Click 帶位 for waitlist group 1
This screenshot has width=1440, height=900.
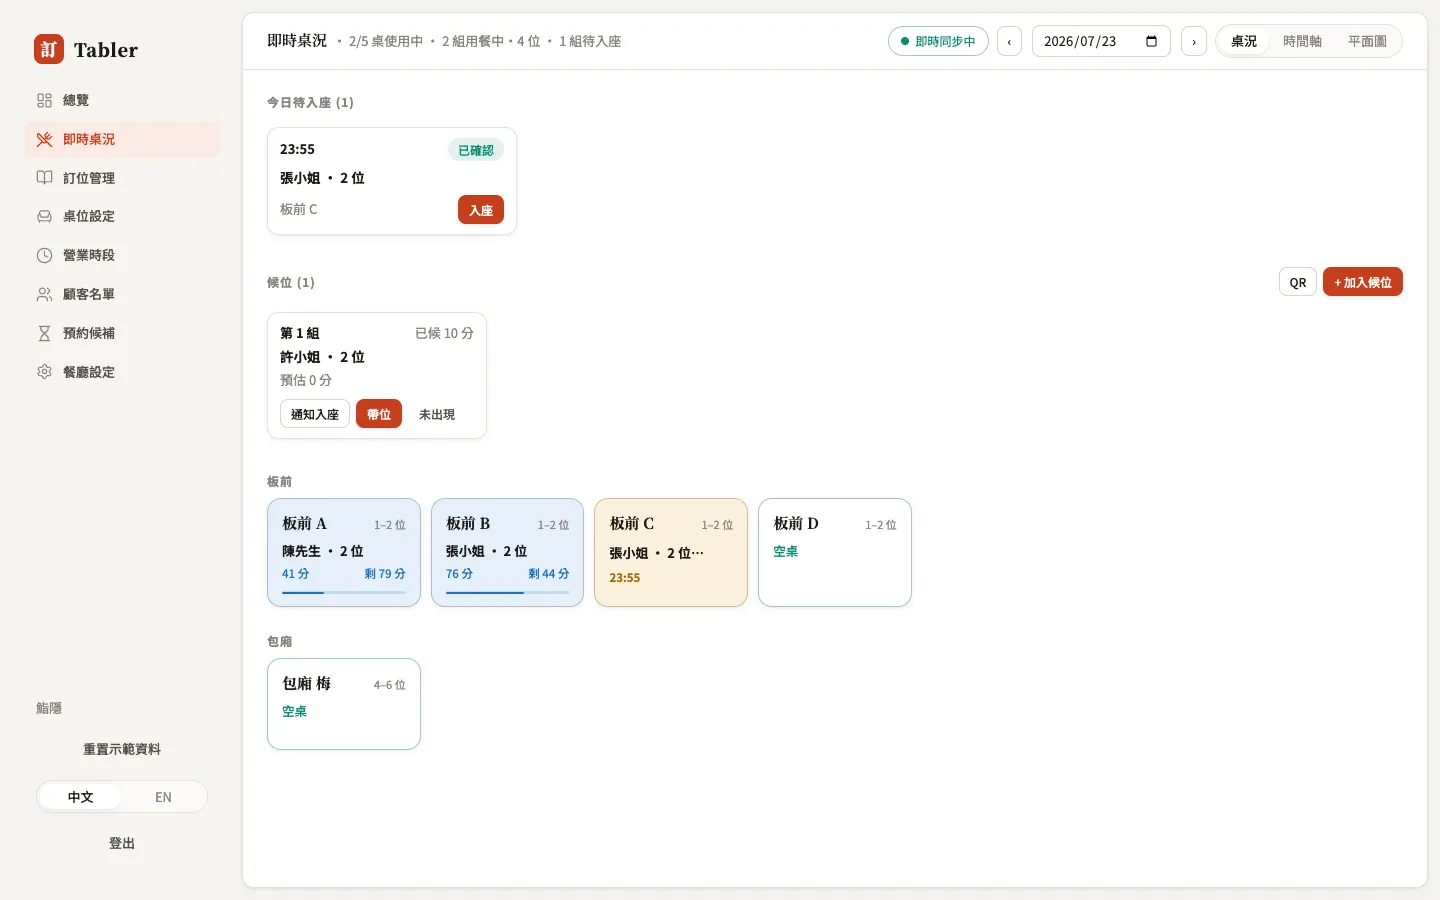379,414
